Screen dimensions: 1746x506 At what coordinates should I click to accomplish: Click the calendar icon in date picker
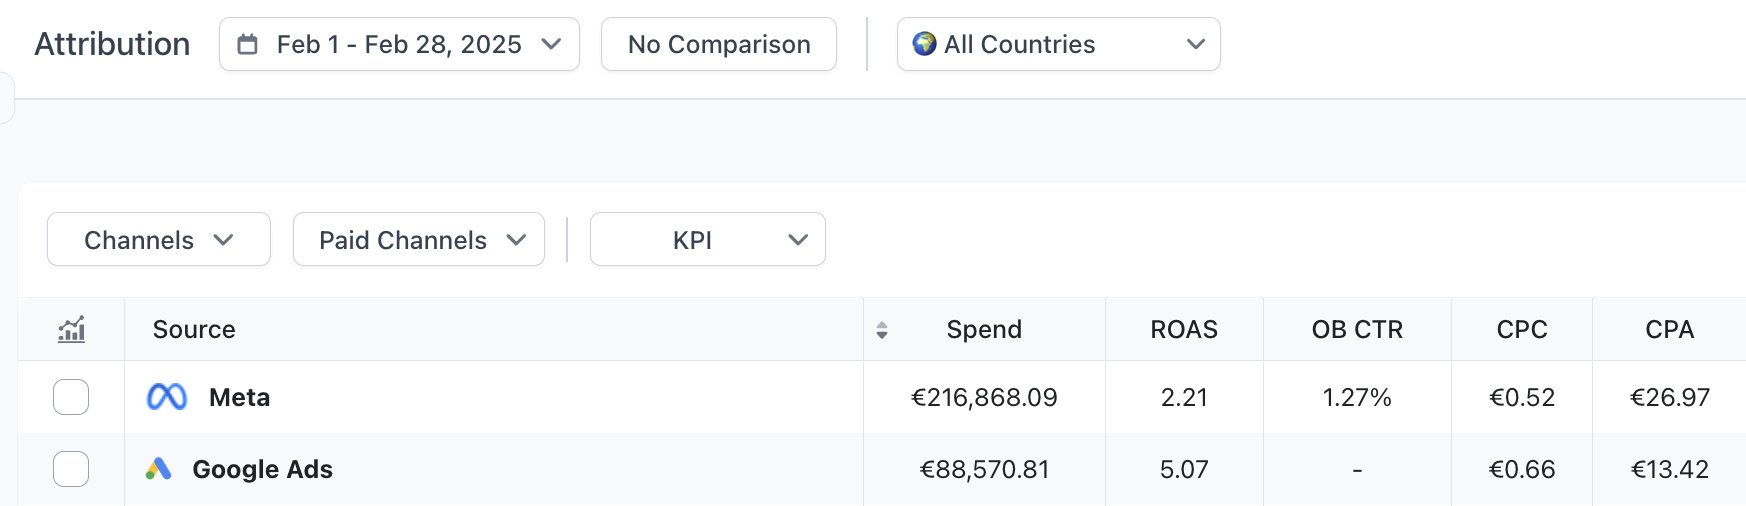[247, 45]
